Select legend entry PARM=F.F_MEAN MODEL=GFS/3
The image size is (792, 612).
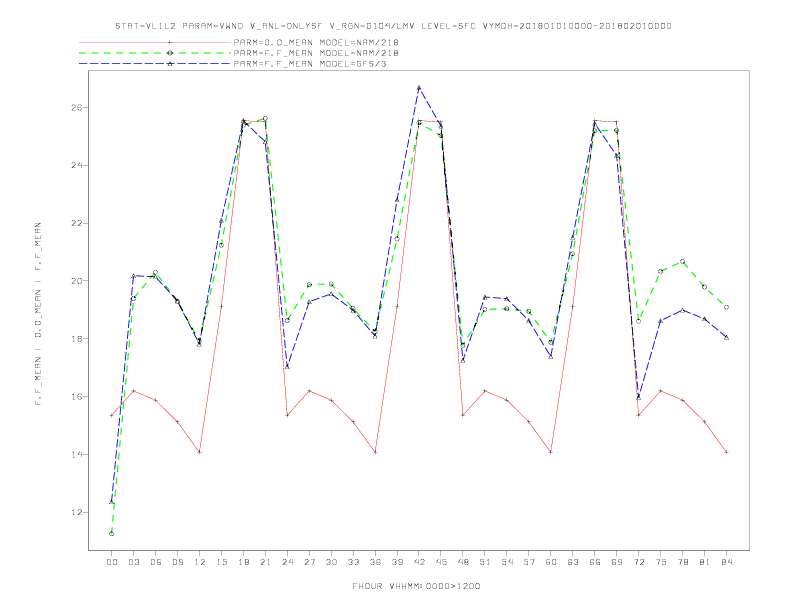(x=310, y=64)
